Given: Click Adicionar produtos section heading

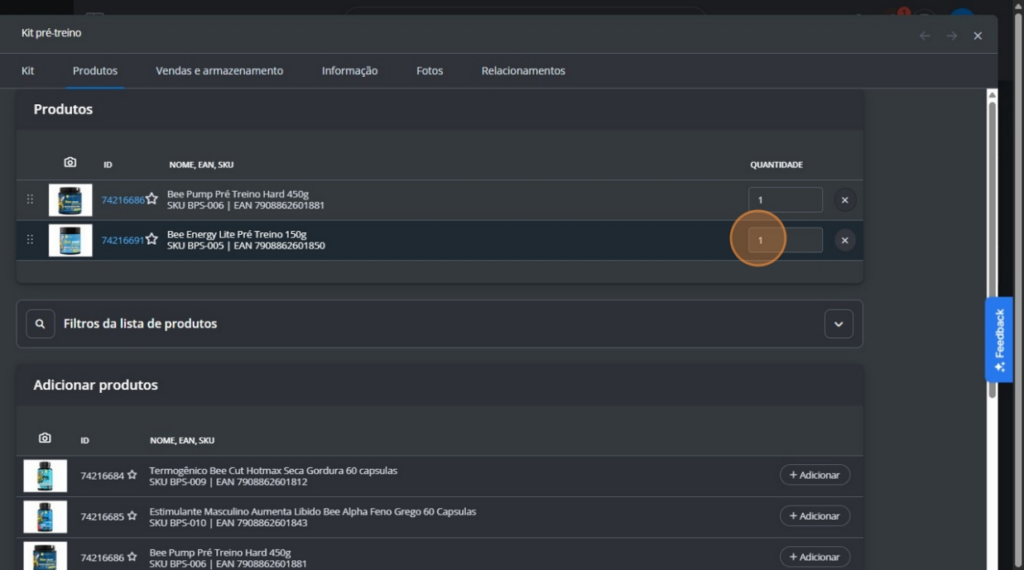Looking at the screenshot, I should coord(95,385).
